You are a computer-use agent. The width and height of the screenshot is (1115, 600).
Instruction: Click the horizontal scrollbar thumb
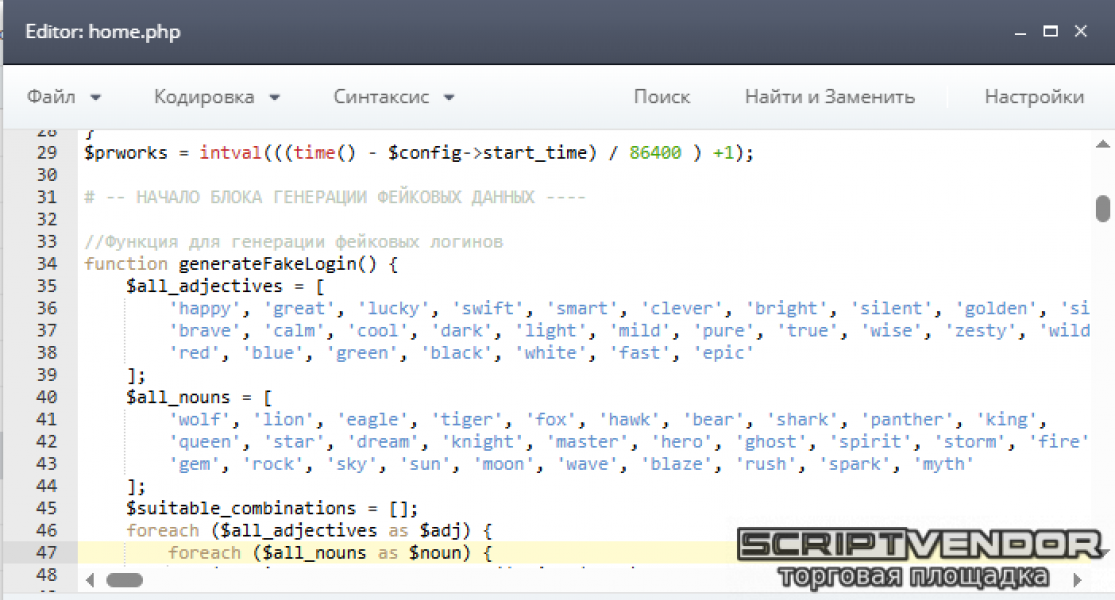(x=126, y=579)
